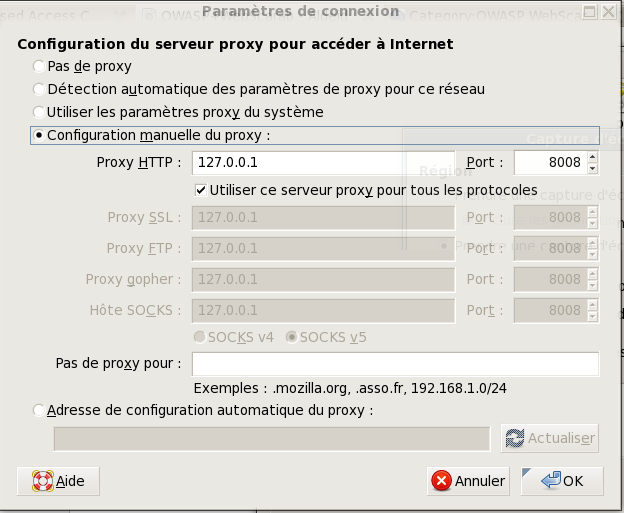Click the arrow icon on OK button
Viewport: 624px width, 513px height.
click(549, 481)
